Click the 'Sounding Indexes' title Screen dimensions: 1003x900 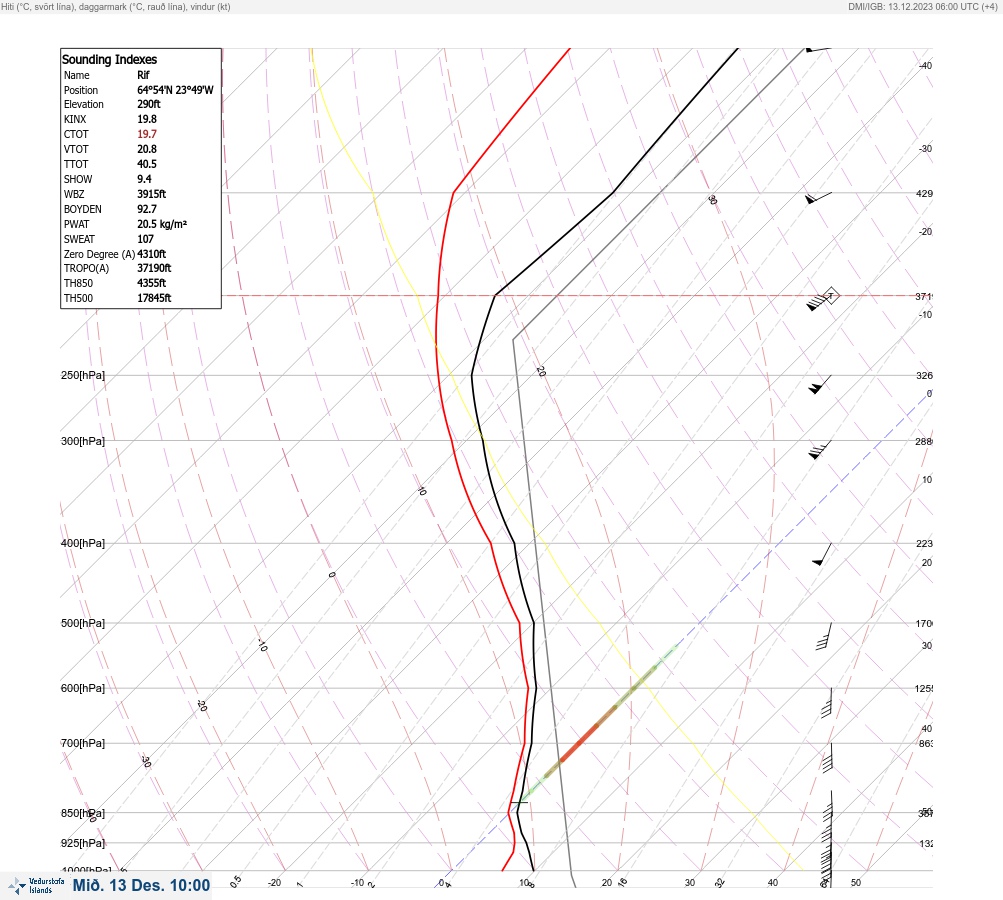(x=109, y=59)
